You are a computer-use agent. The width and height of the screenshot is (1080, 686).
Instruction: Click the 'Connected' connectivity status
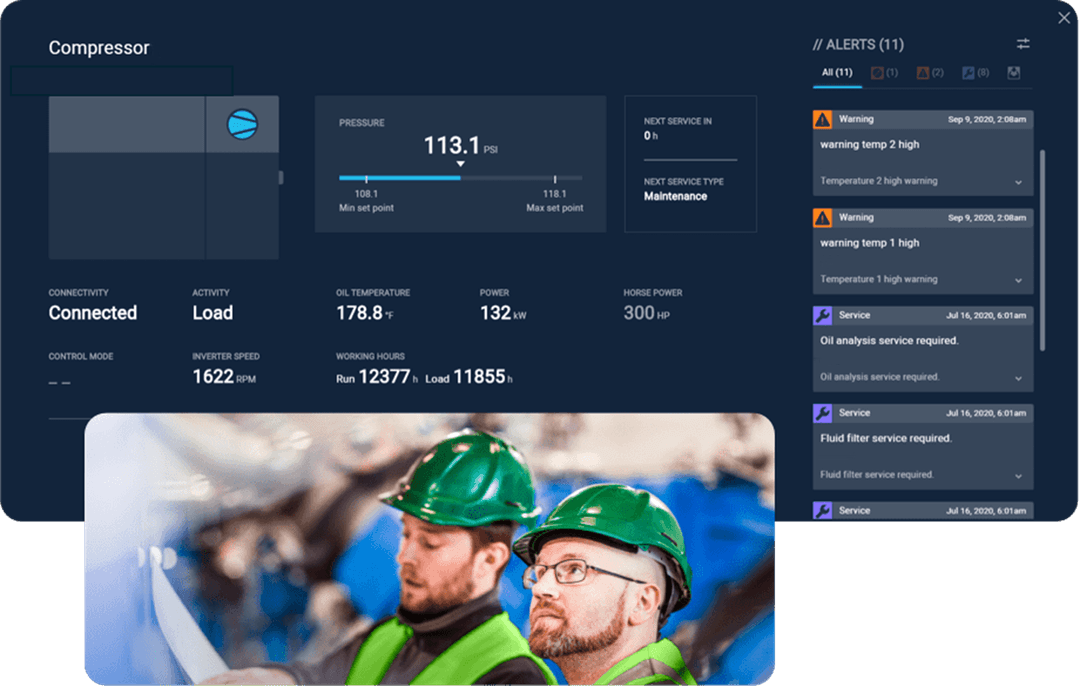pos(93,313)
